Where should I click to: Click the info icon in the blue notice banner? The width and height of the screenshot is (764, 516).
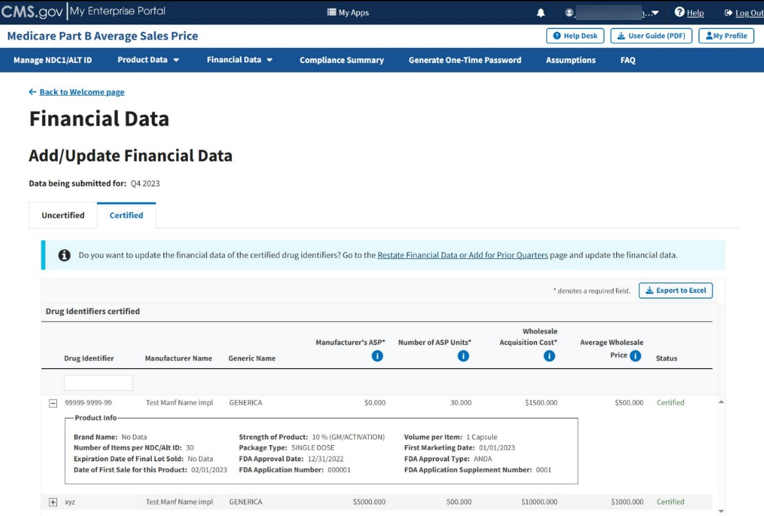(64, 255)
